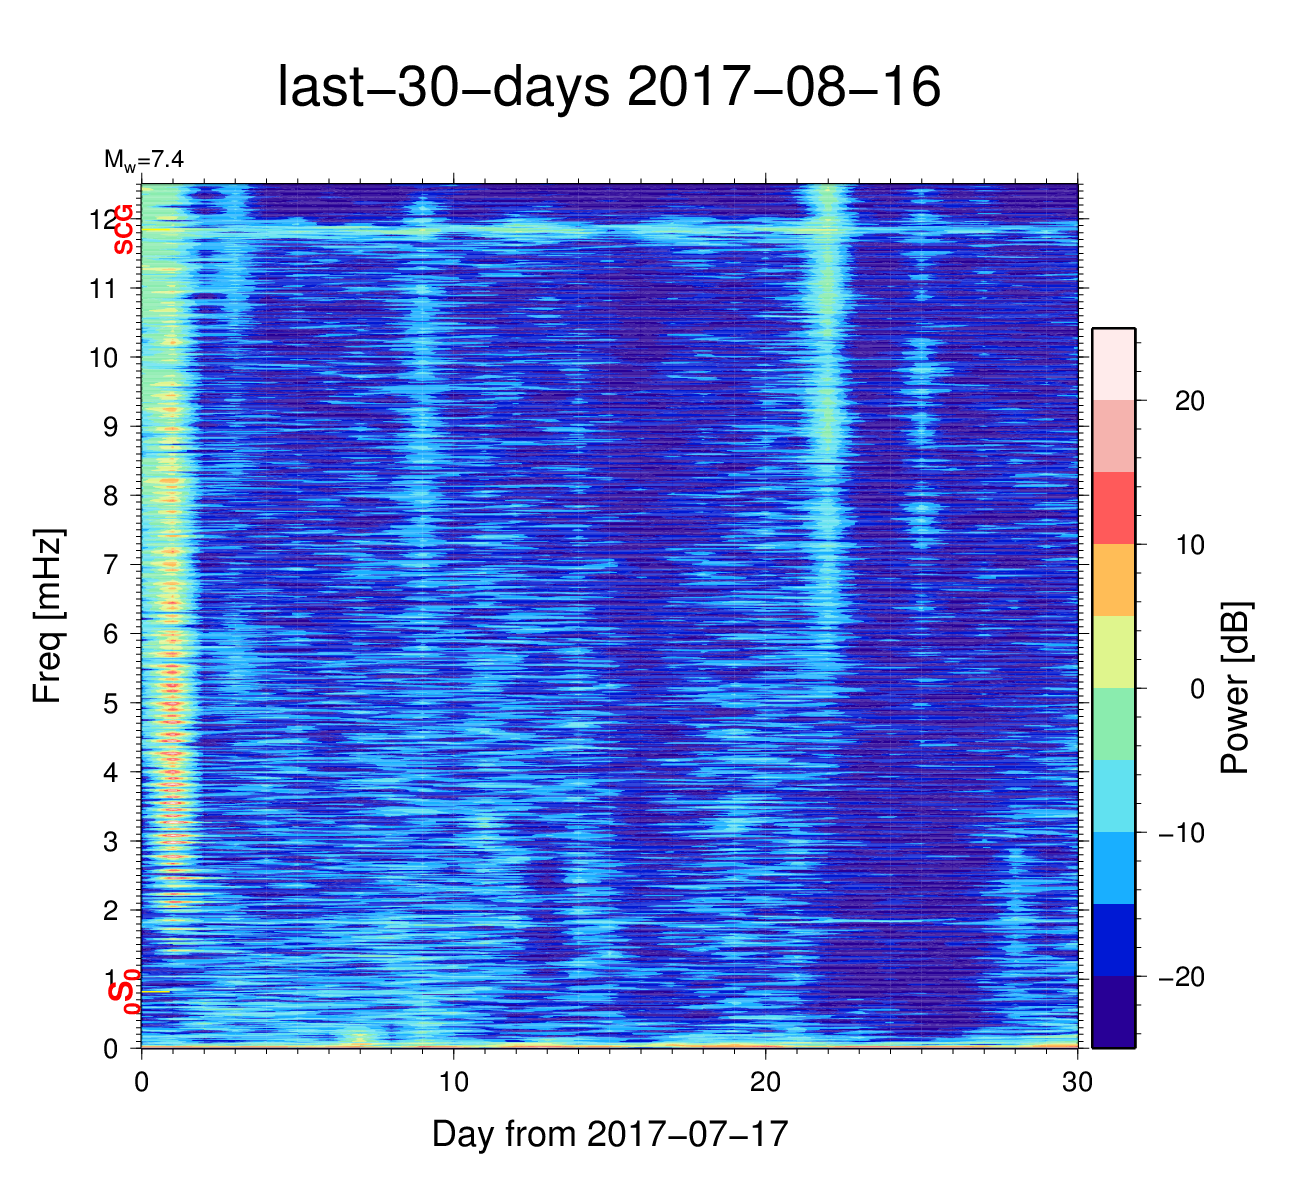
Task: Pick the yellow-green colorbar segment
Action: point(1113,652)
